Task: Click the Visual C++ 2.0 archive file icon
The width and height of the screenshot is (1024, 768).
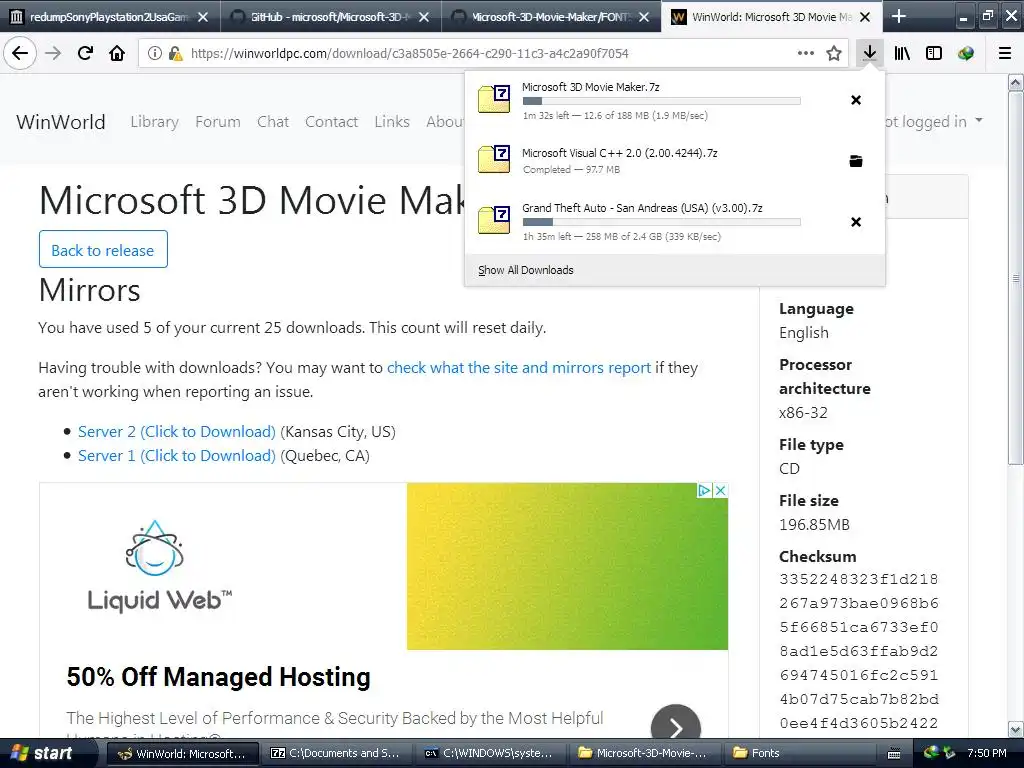Action: (494, 159)
